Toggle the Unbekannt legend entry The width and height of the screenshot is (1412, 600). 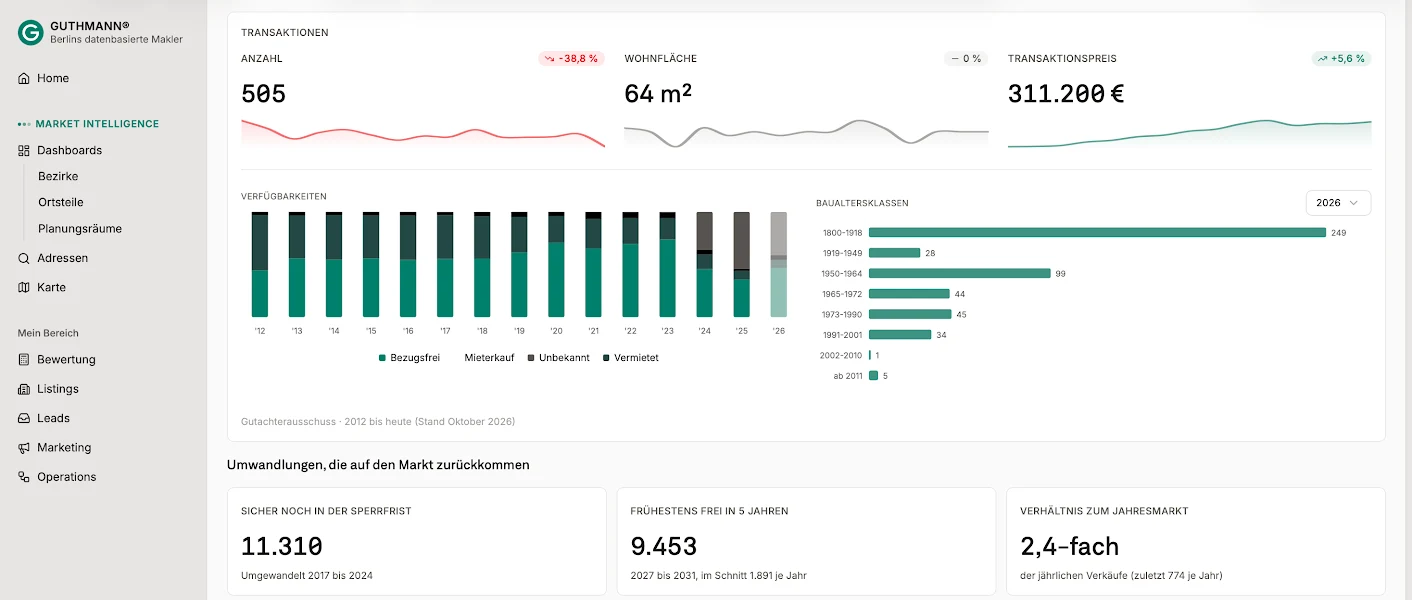point(558,357)
